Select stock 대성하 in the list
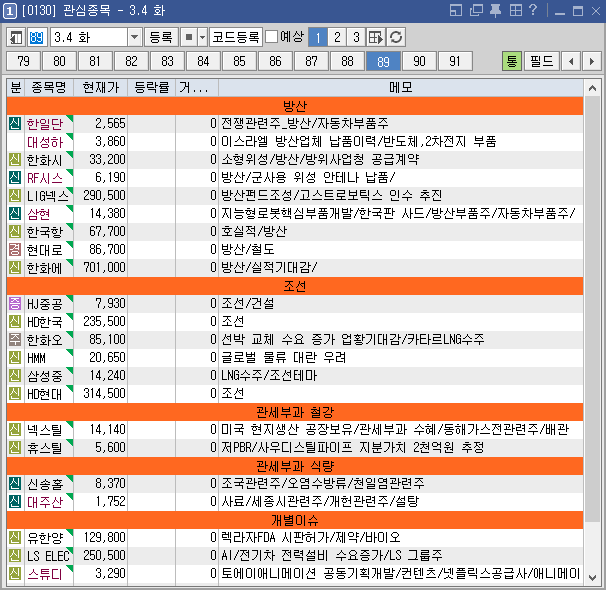 click(x=45, y=142)
